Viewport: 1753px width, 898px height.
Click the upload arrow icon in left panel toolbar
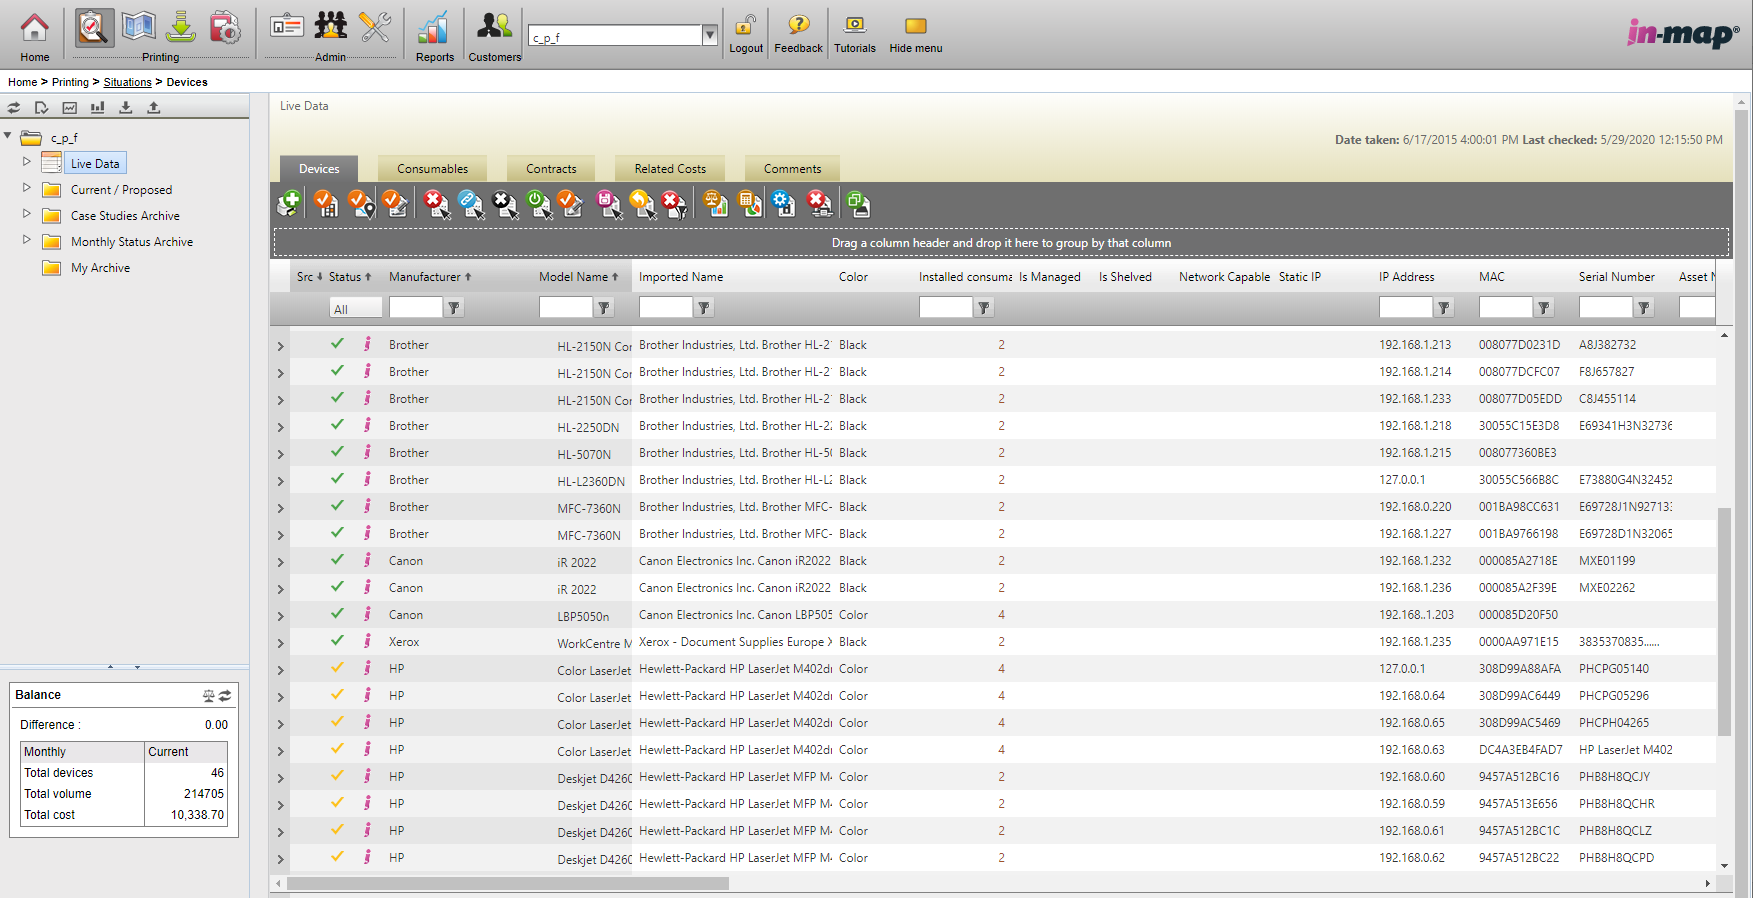[154, 107]
